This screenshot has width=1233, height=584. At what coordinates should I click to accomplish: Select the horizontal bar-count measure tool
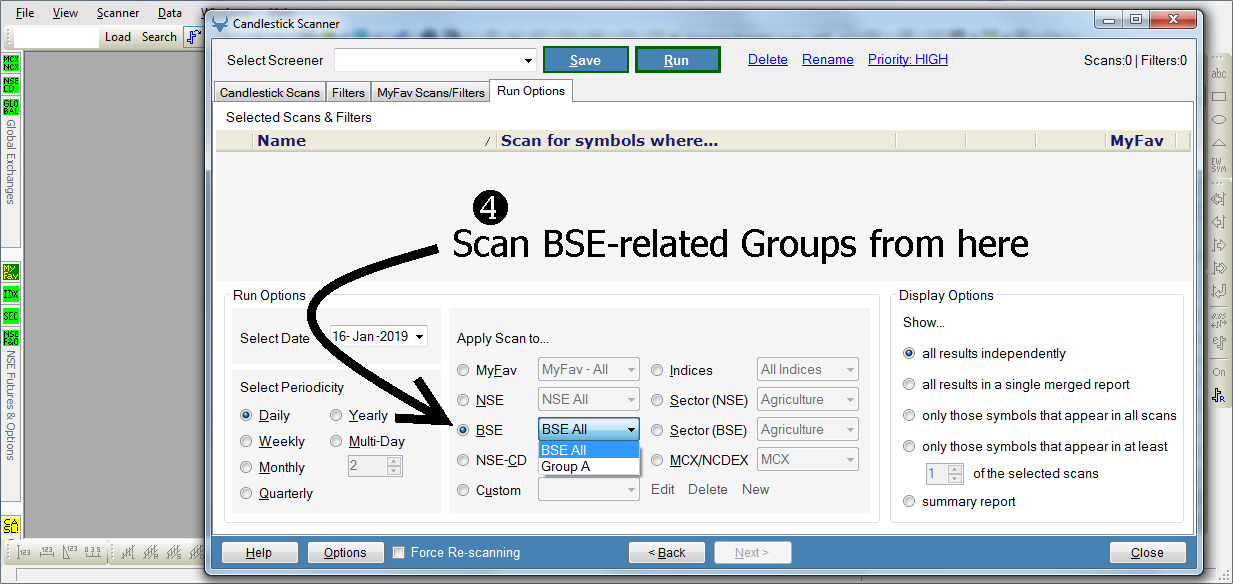pyautogui.click(x=47, y=552)
